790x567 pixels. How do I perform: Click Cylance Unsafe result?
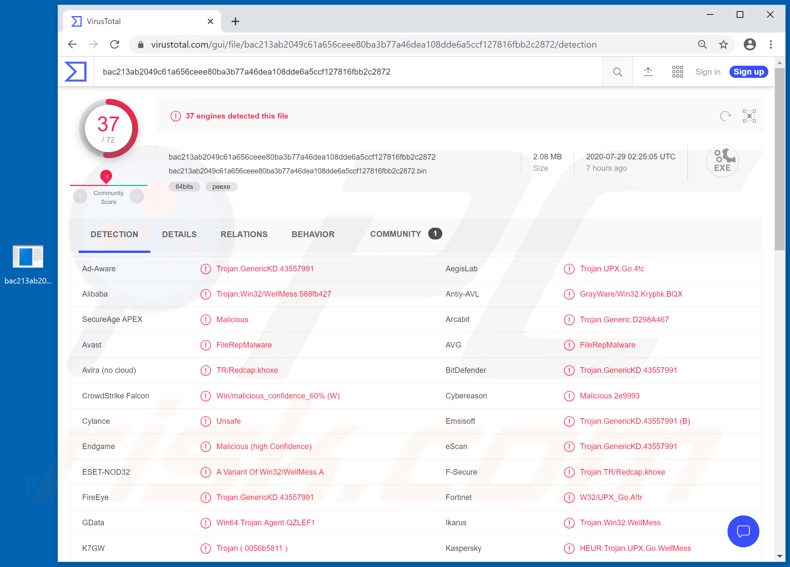click(x=228, y=421)
